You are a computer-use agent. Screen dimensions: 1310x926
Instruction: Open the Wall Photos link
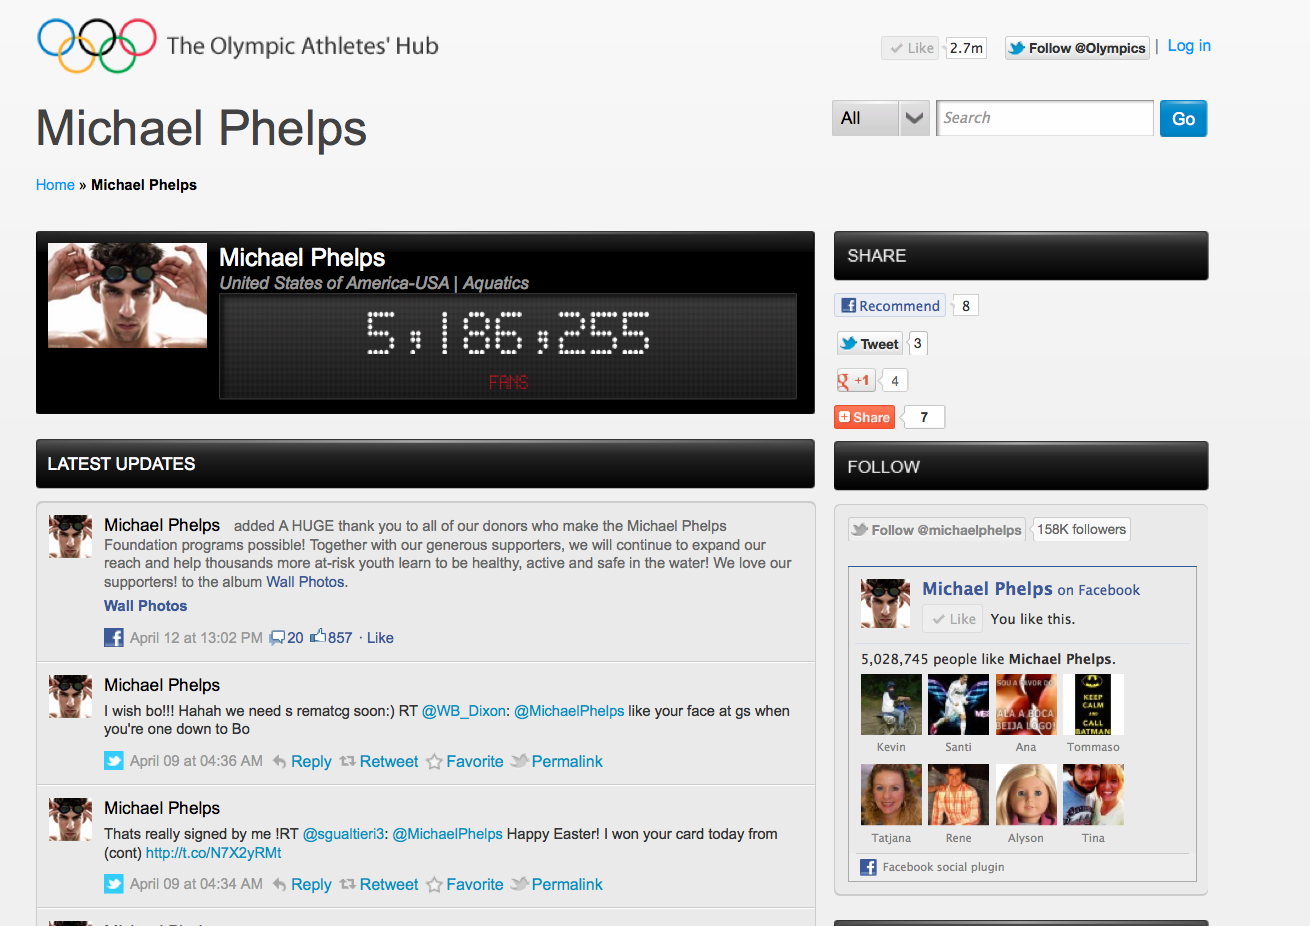145,606
